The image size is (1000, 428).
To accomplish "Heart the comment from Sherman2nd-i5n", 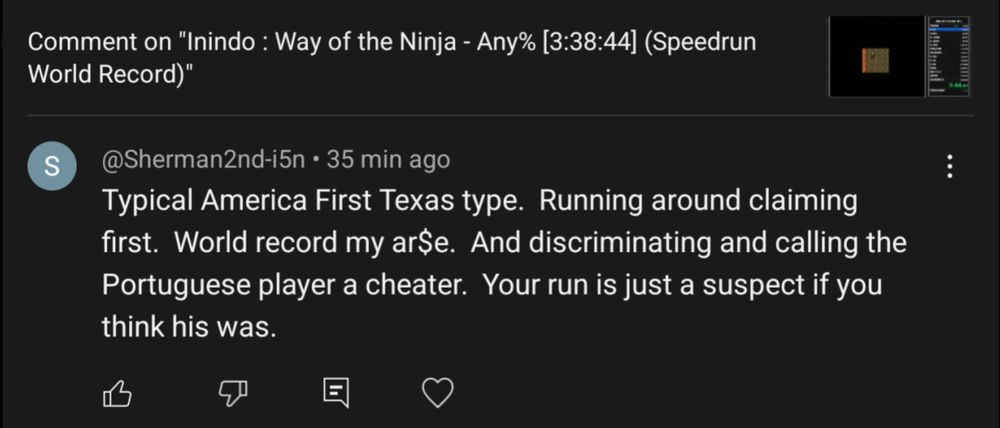I will 438,393.
